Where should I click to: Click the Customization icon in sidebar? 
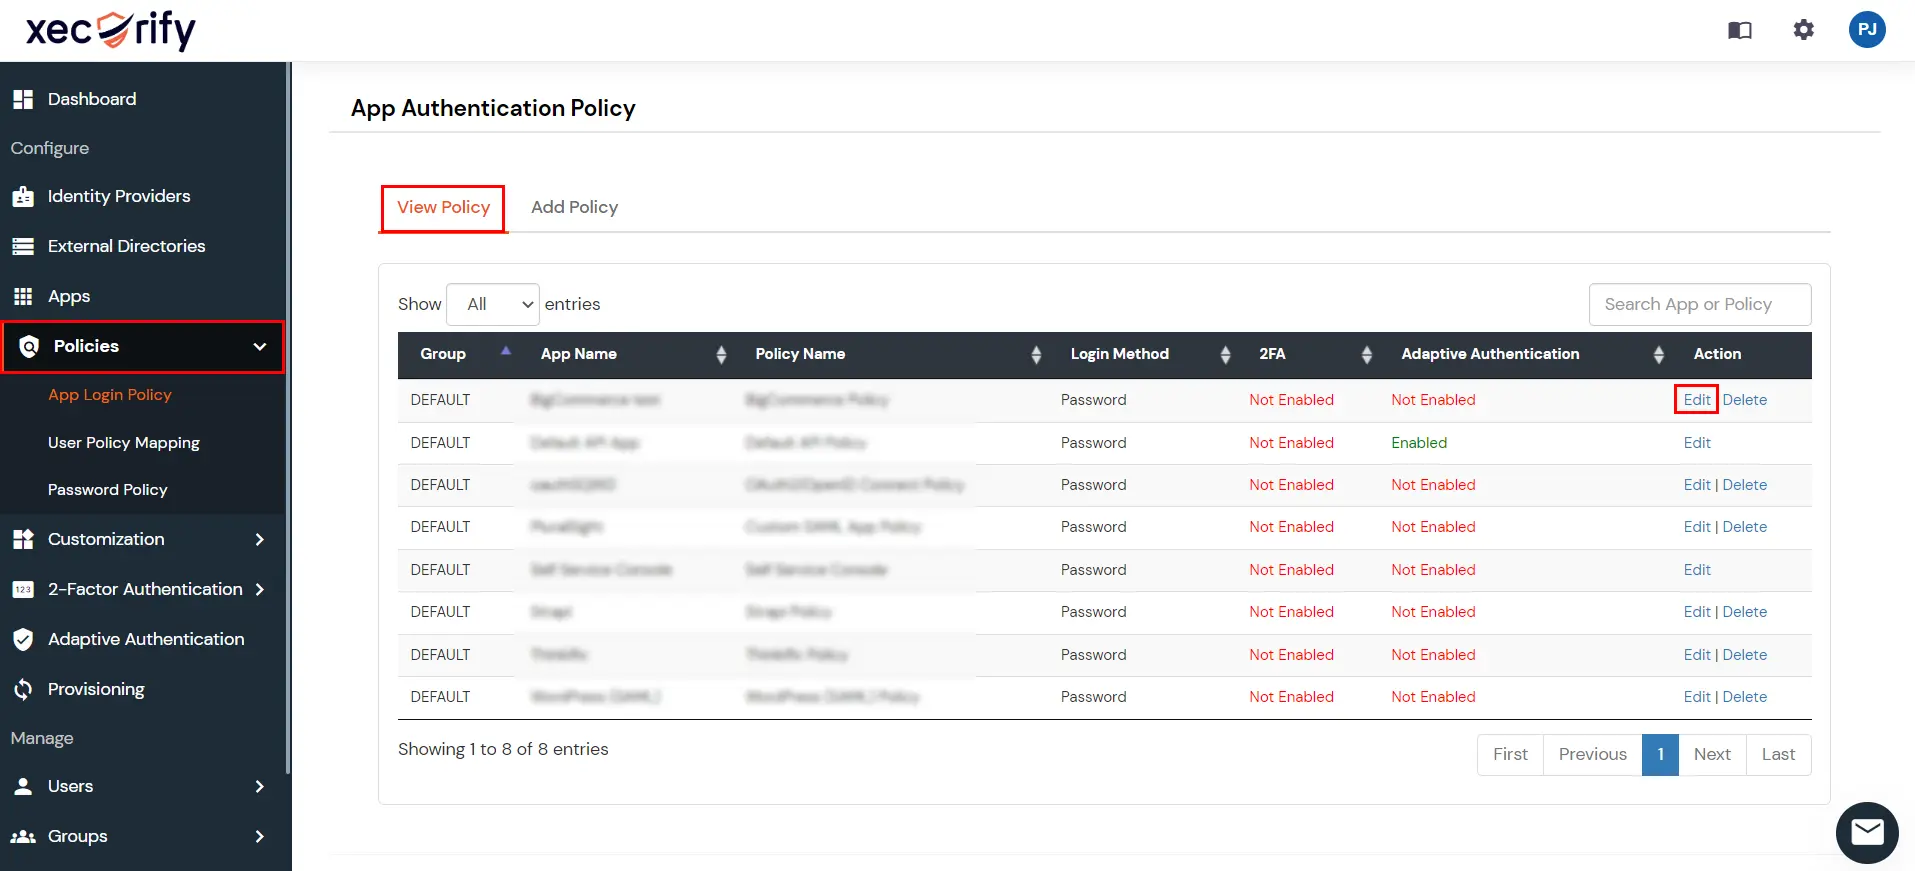click(x=23, y=539)
